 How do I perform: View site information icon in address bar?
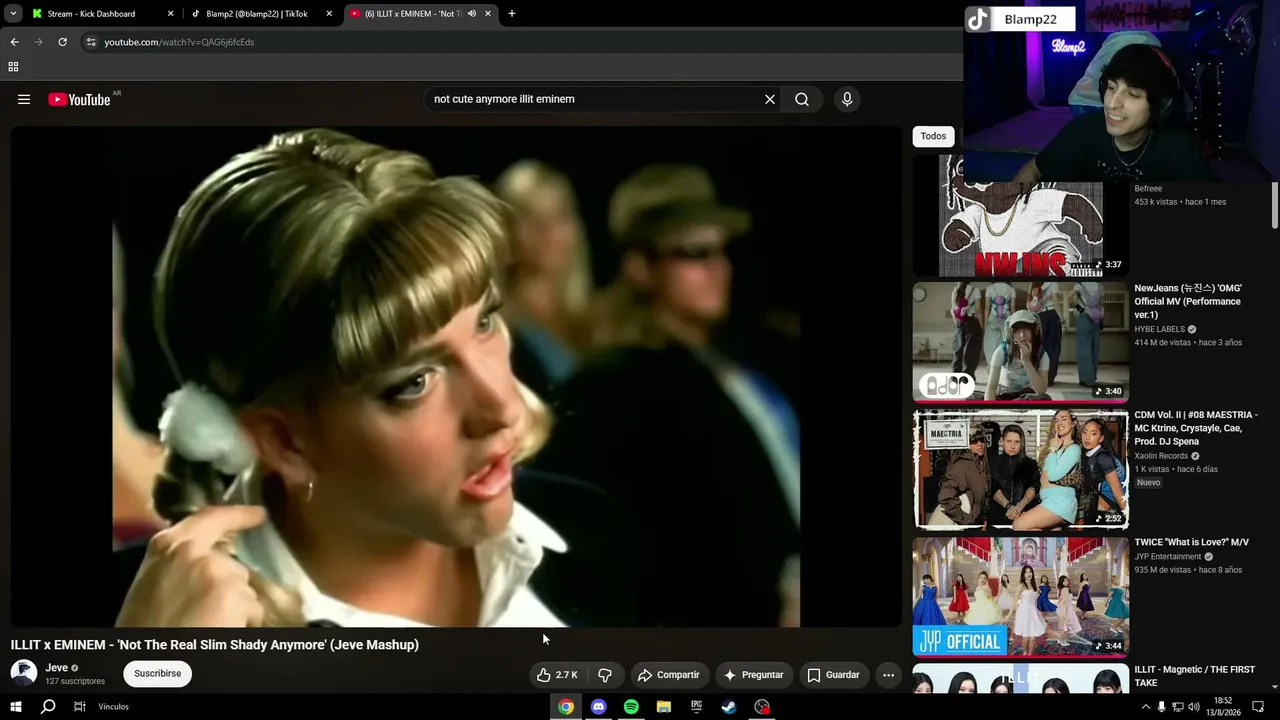[x=91, y=42]
